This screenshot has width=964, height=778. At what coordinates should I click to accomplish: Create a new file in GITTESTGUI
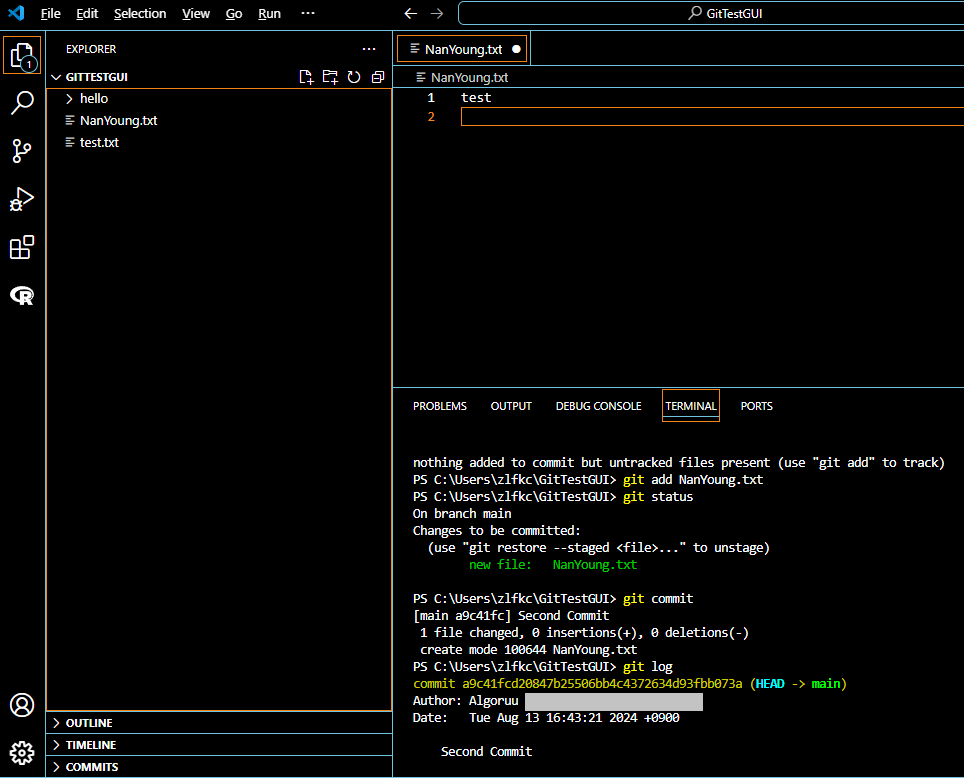pyautogui.click(x=306, y=77)
